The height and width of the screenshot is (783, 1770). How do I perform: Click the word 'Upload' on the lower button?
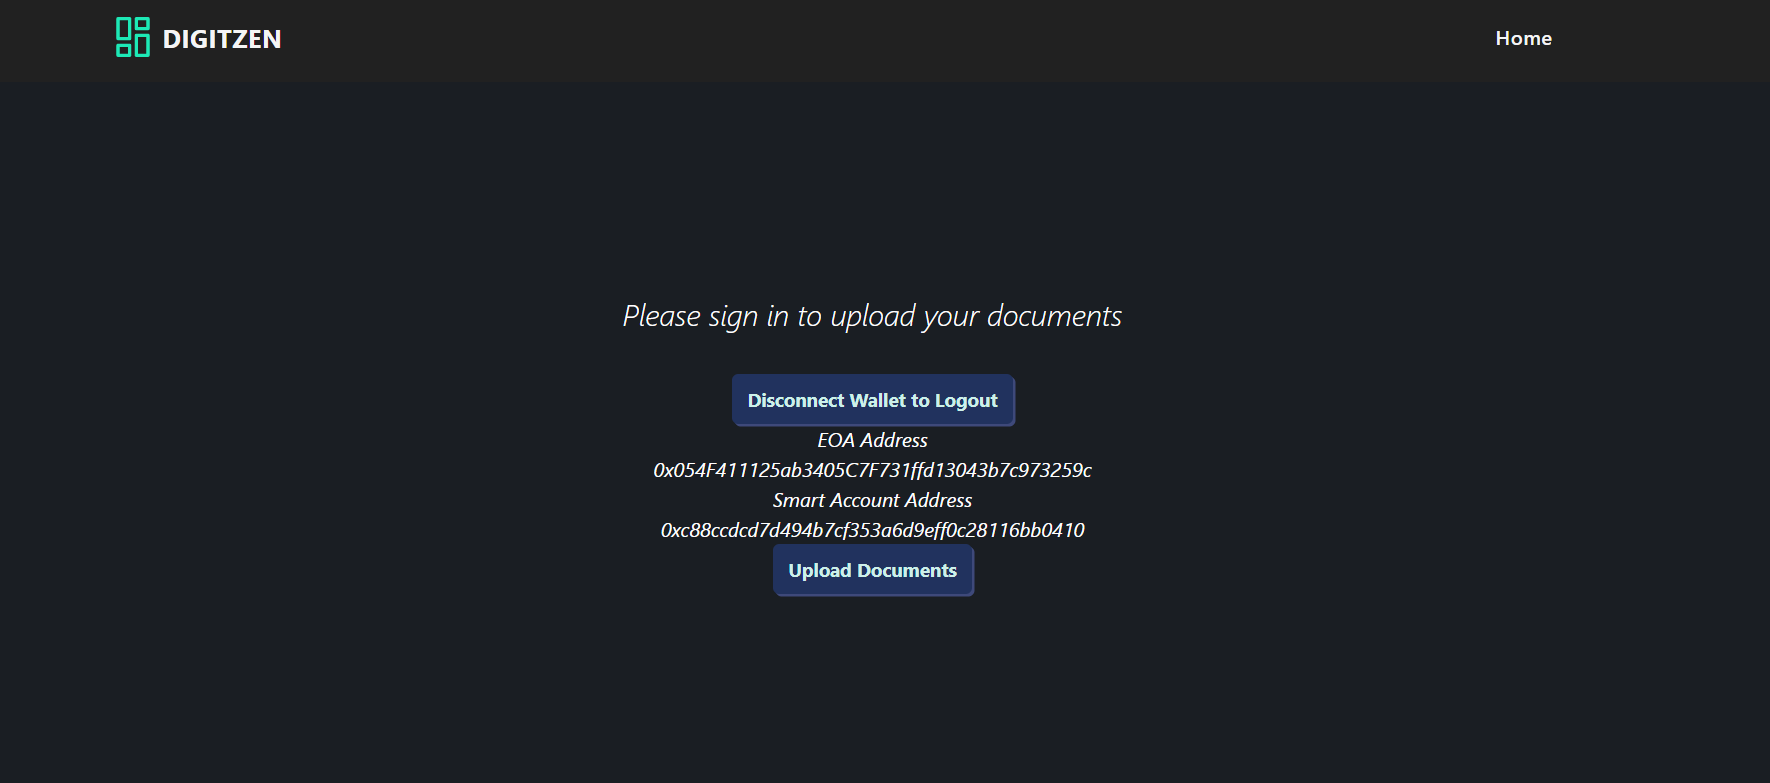tap(820, 570)
